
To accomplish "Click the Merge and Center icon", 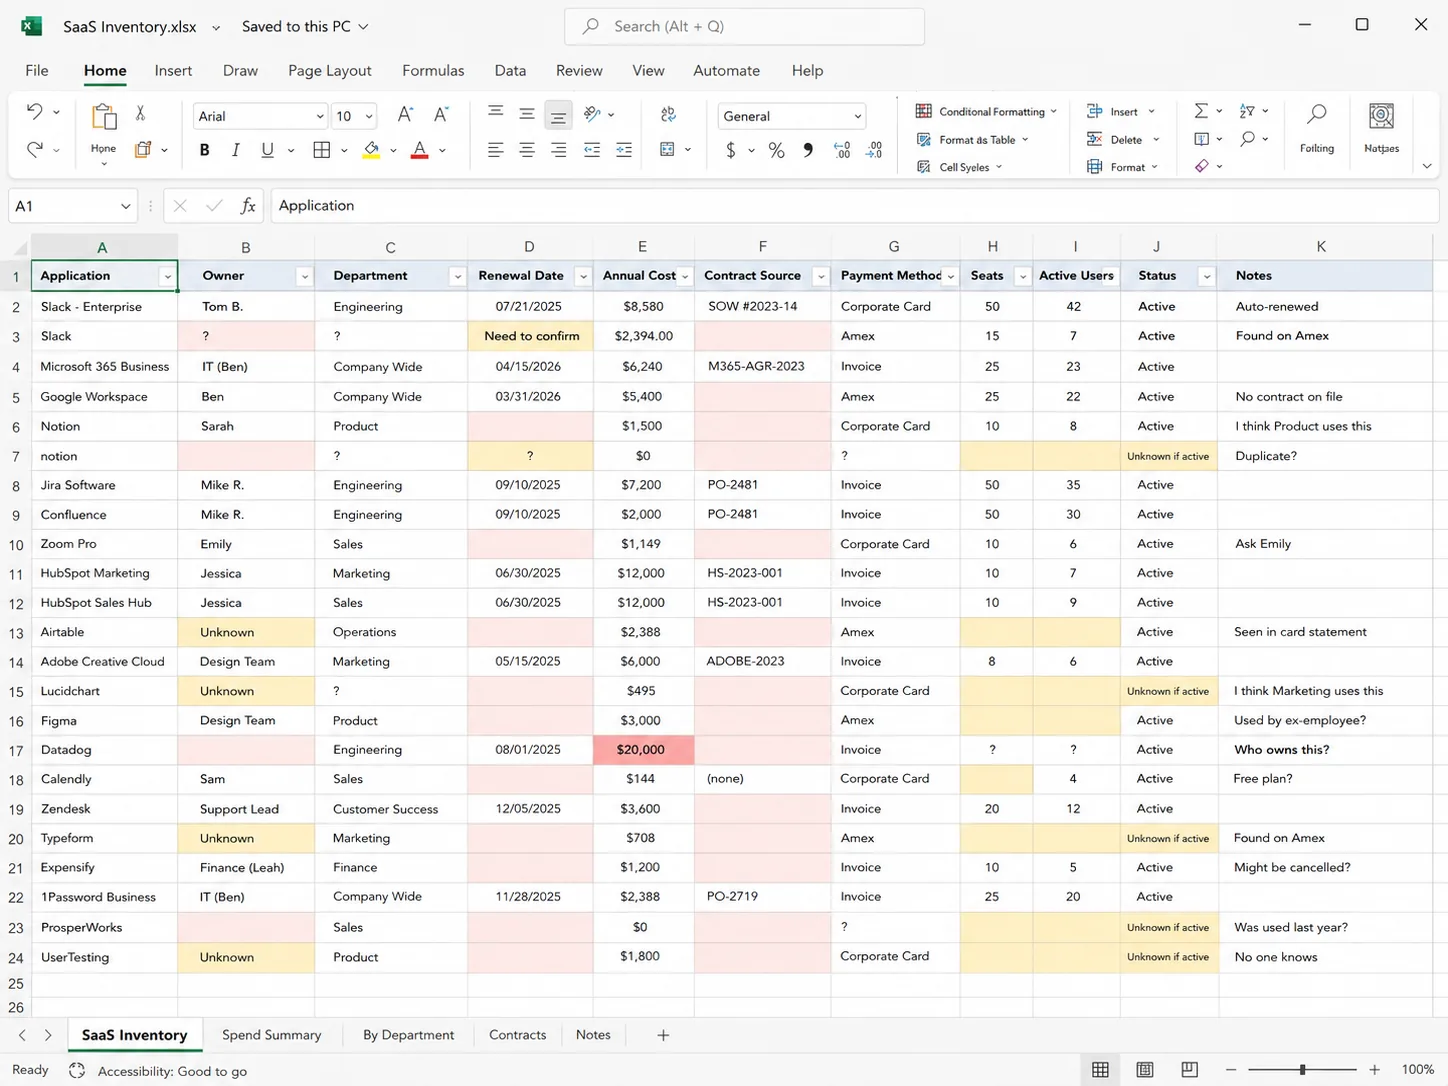I will (x=667, y=150).
